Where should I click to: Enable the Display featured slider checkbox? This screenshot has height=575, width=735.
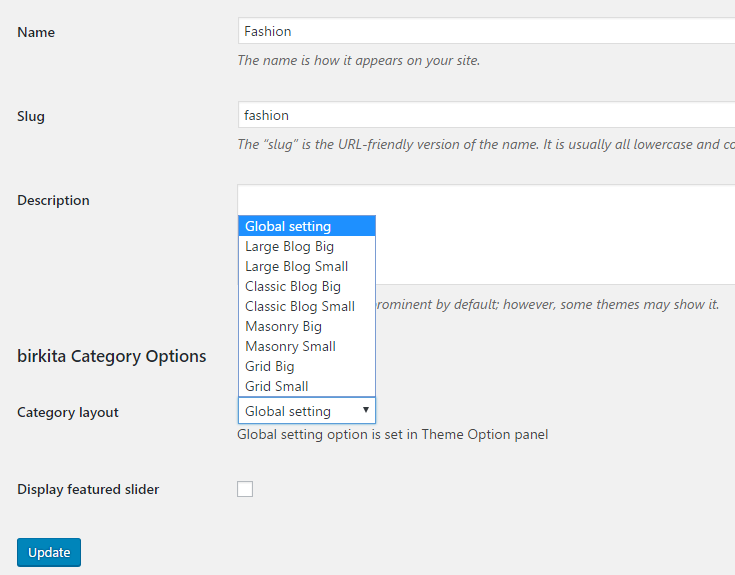245,489
